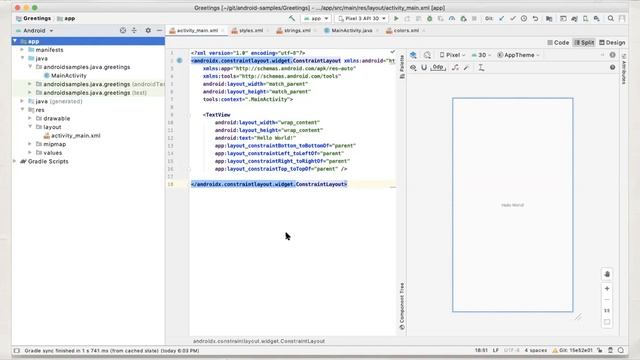Zoom out the preview with minus button
The width and height of the screenshot is (640, 360).
(607, 300)
